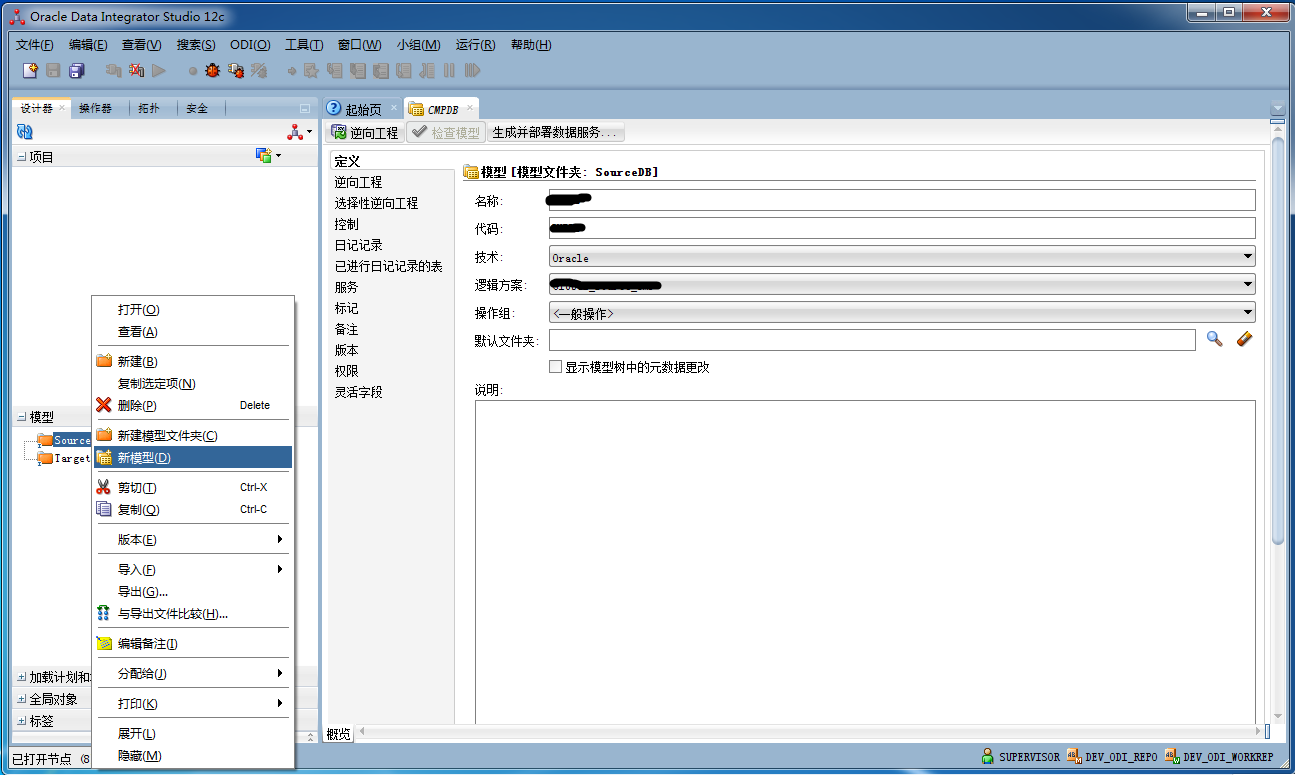Expand the 标签 section
This screenshot has height=775, width=1295.
click(22, 721)
